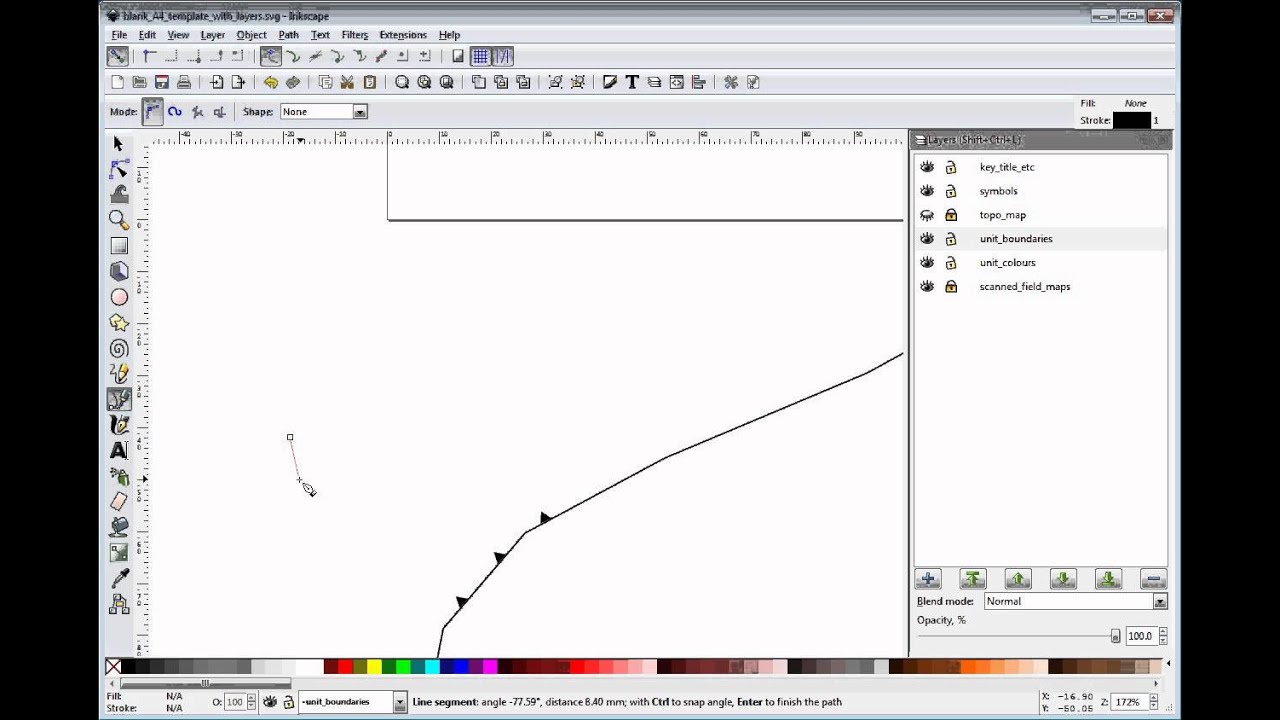Open the Path menu
Image resolution: width=1280 pixels, height=720 pixels.
tap(288, 35)
